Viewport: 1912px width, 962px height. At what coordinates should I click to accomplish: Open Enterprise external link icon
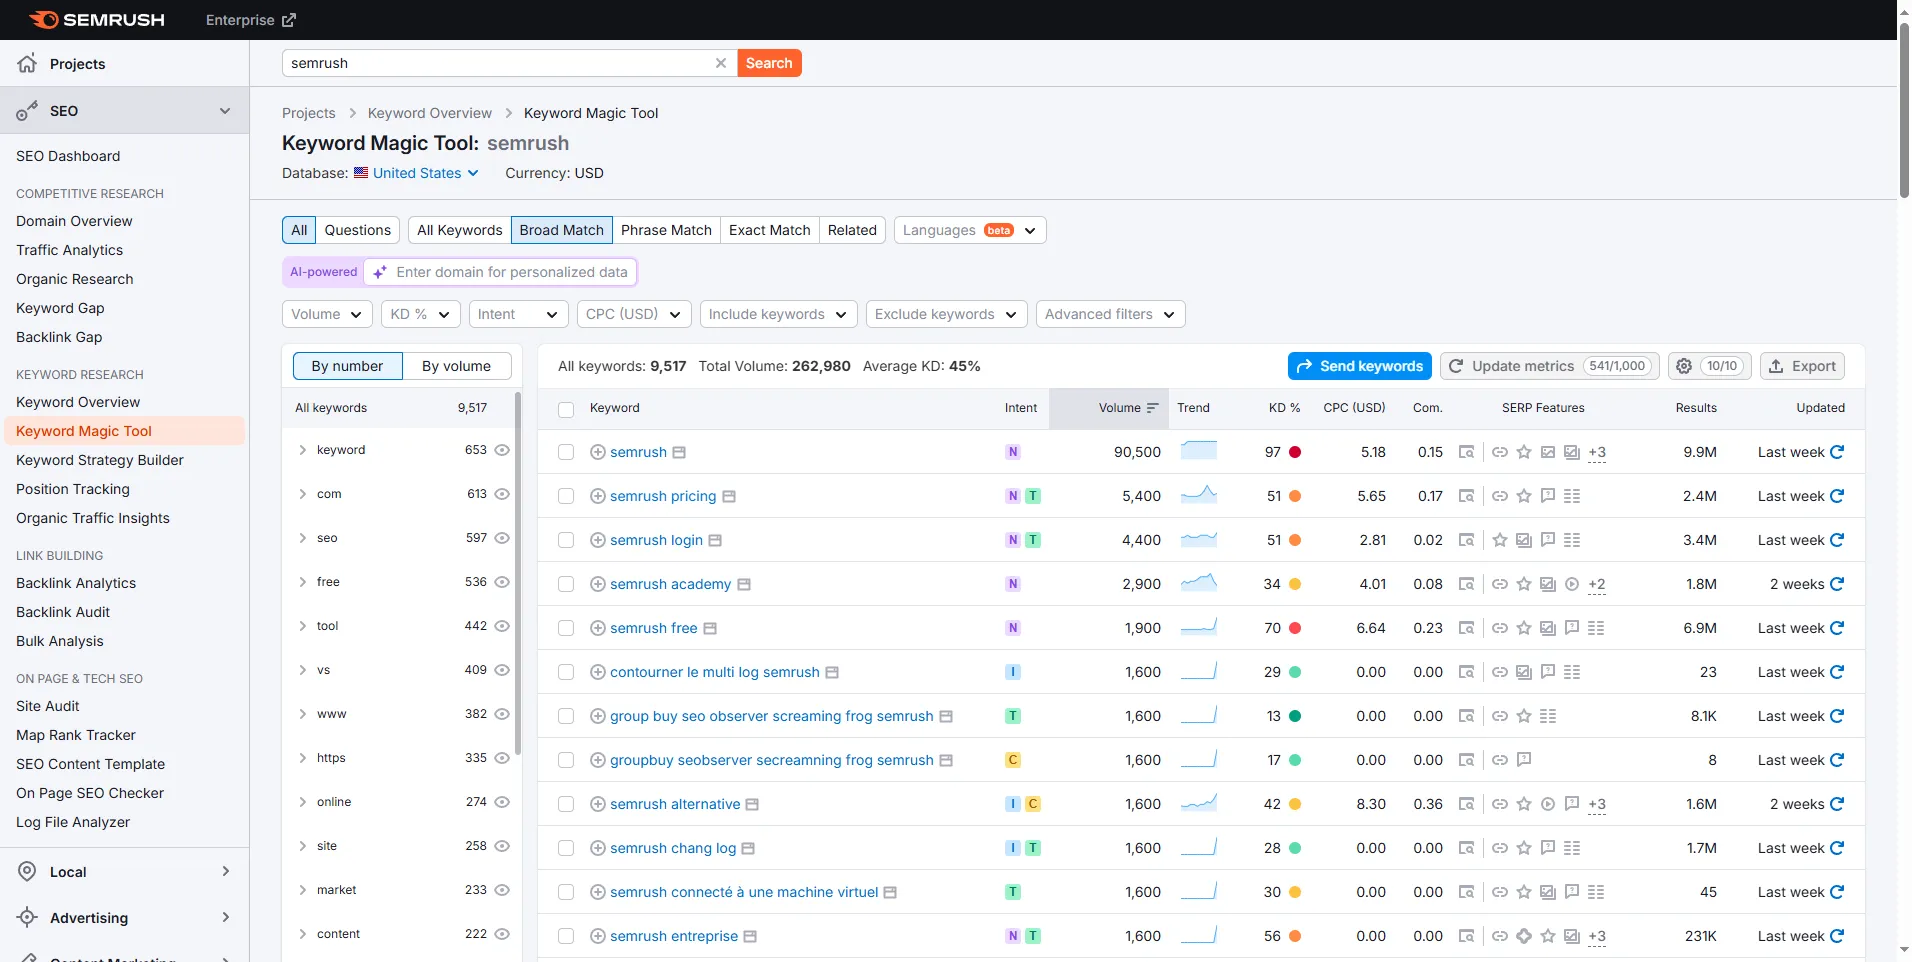point(289,20)
